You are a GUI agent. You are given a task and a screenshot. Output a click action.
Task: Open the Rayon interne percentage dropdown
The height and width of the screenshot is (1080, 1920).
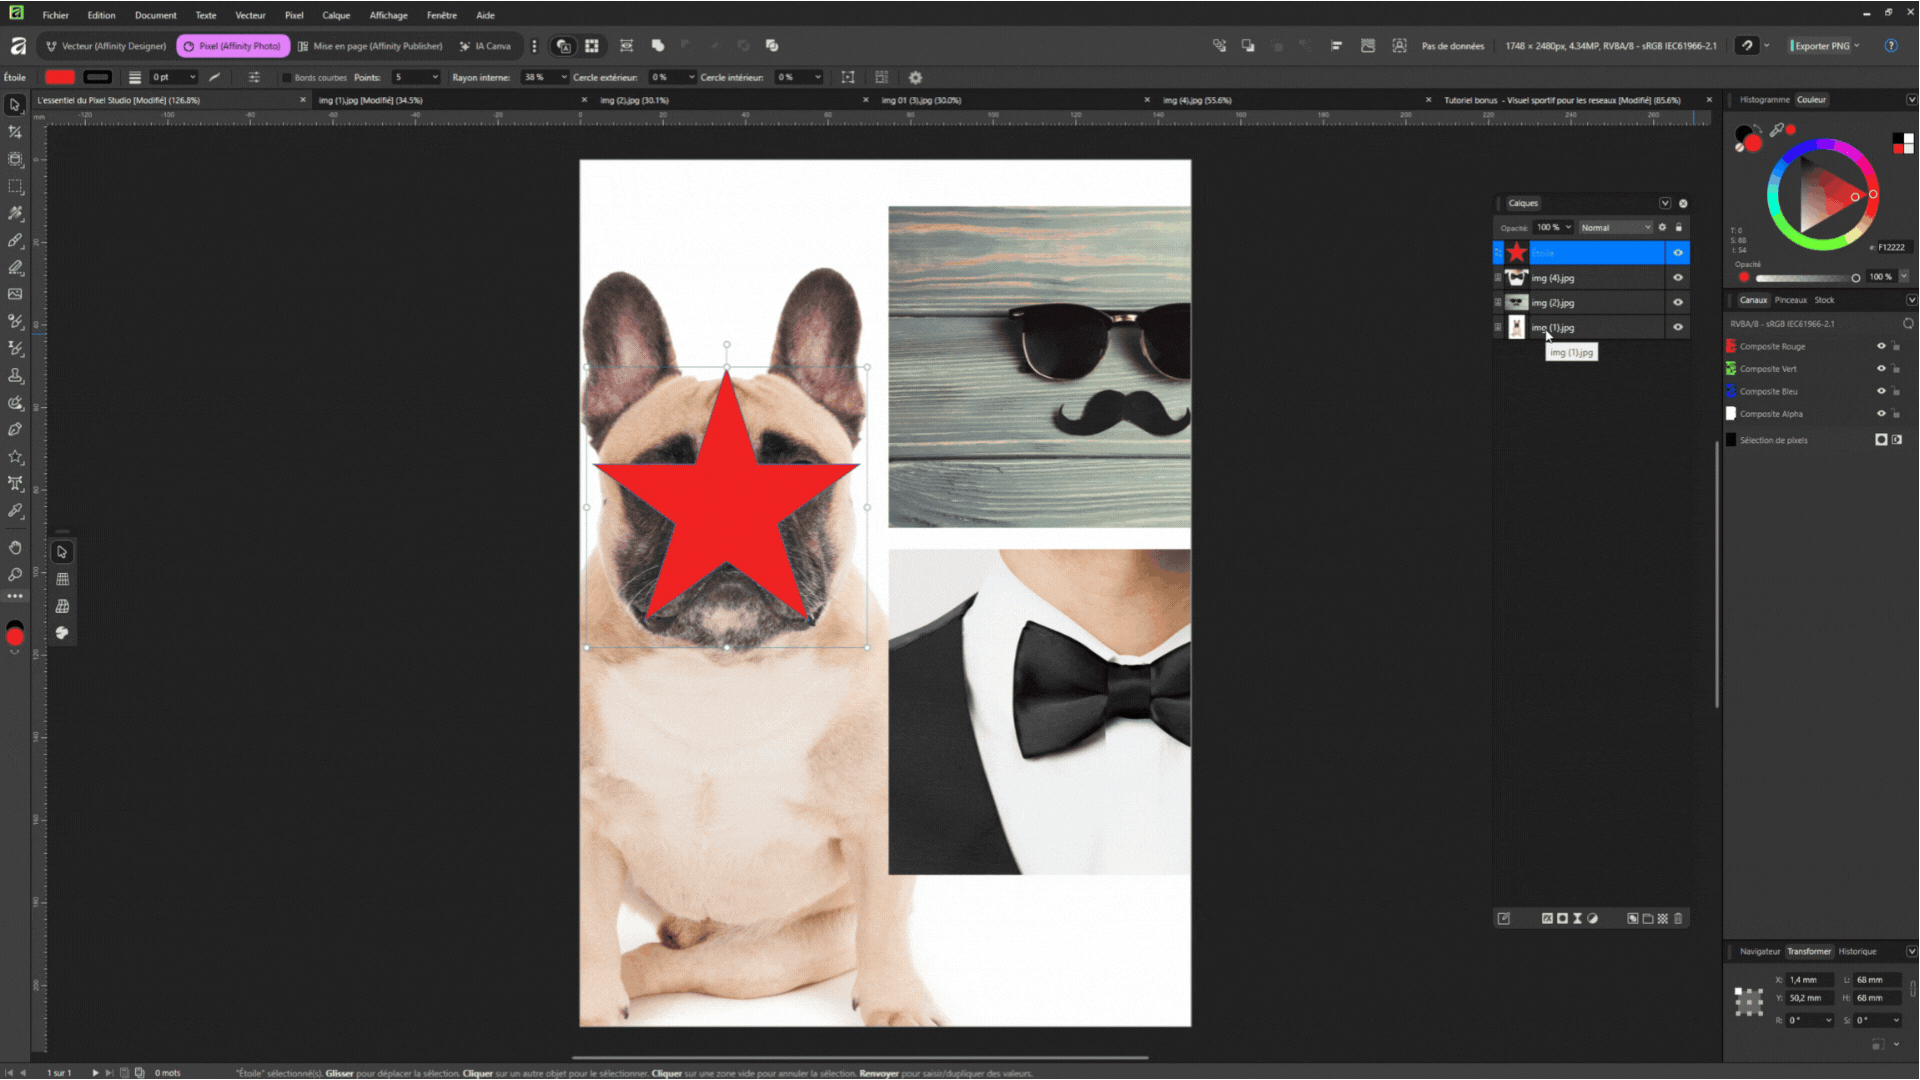563,77
